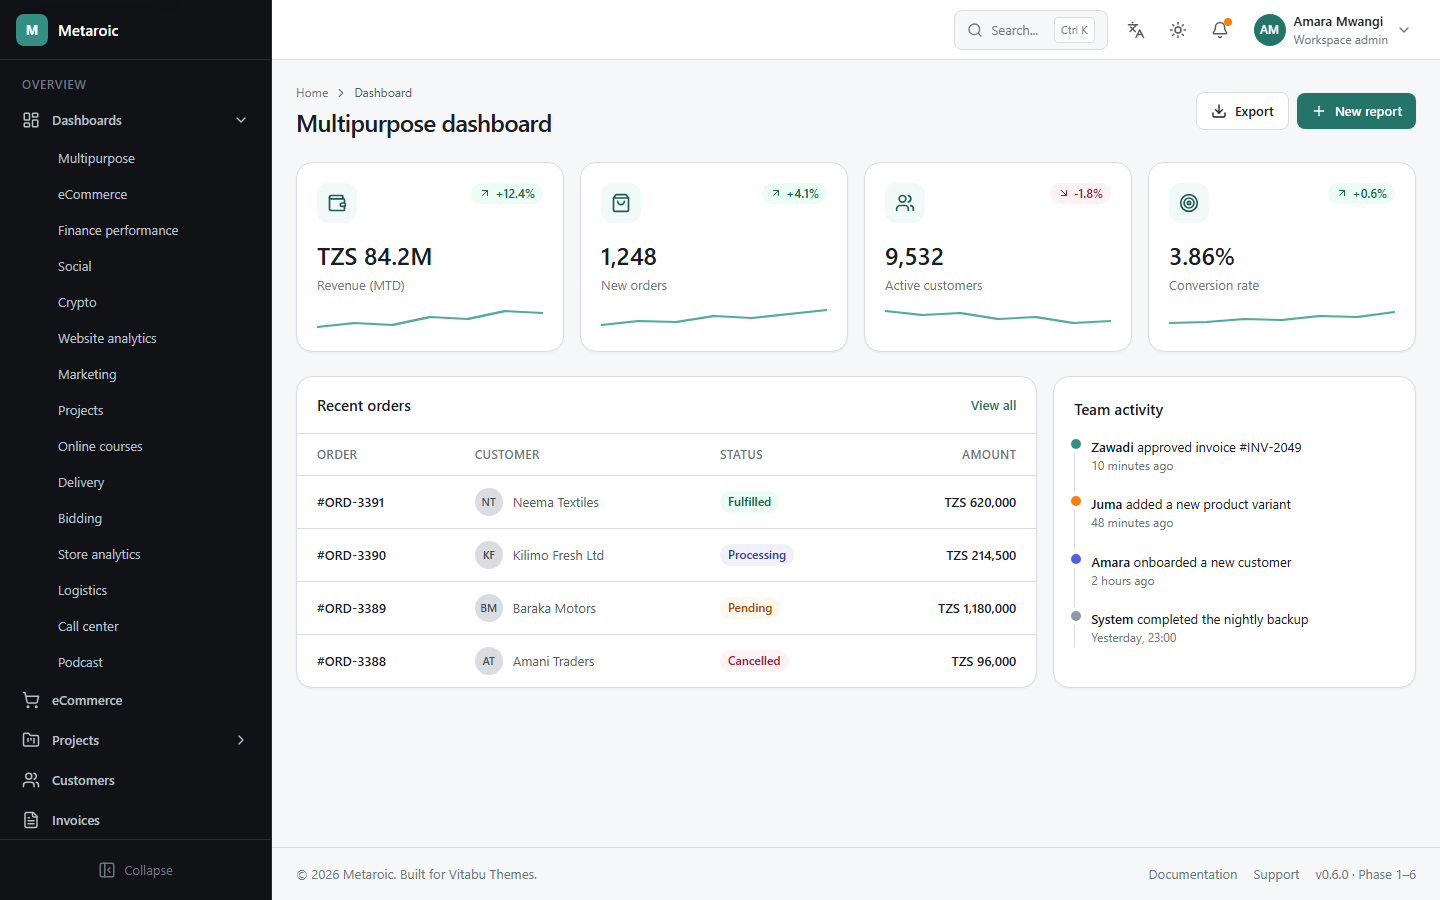Click order #ORD-3391
Screen dimensions: 1440x900
click(351, 502)
